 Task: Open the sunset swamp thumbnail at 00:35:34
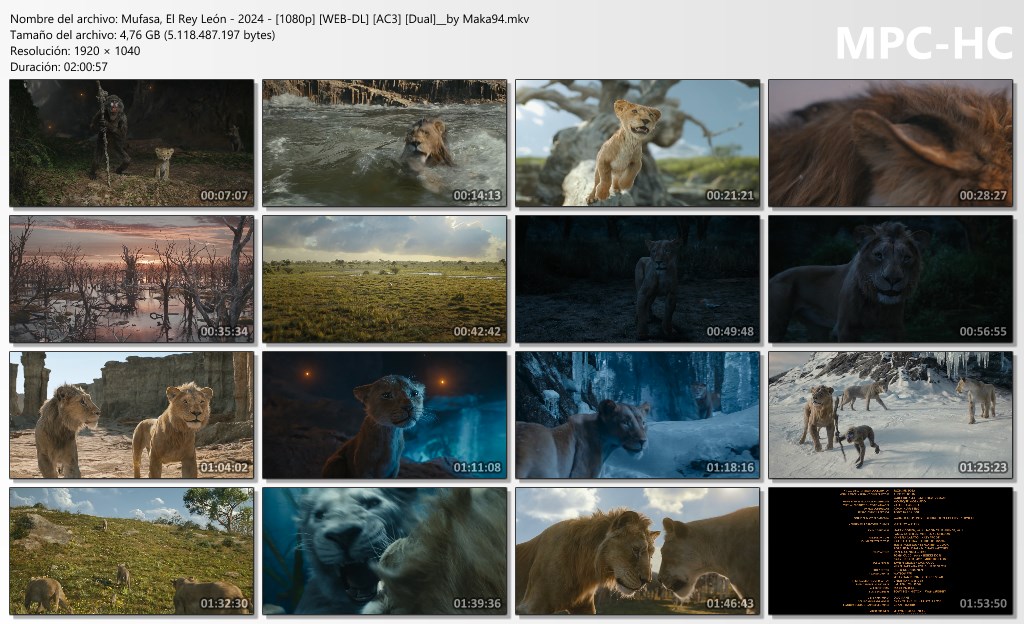[131, 279]
